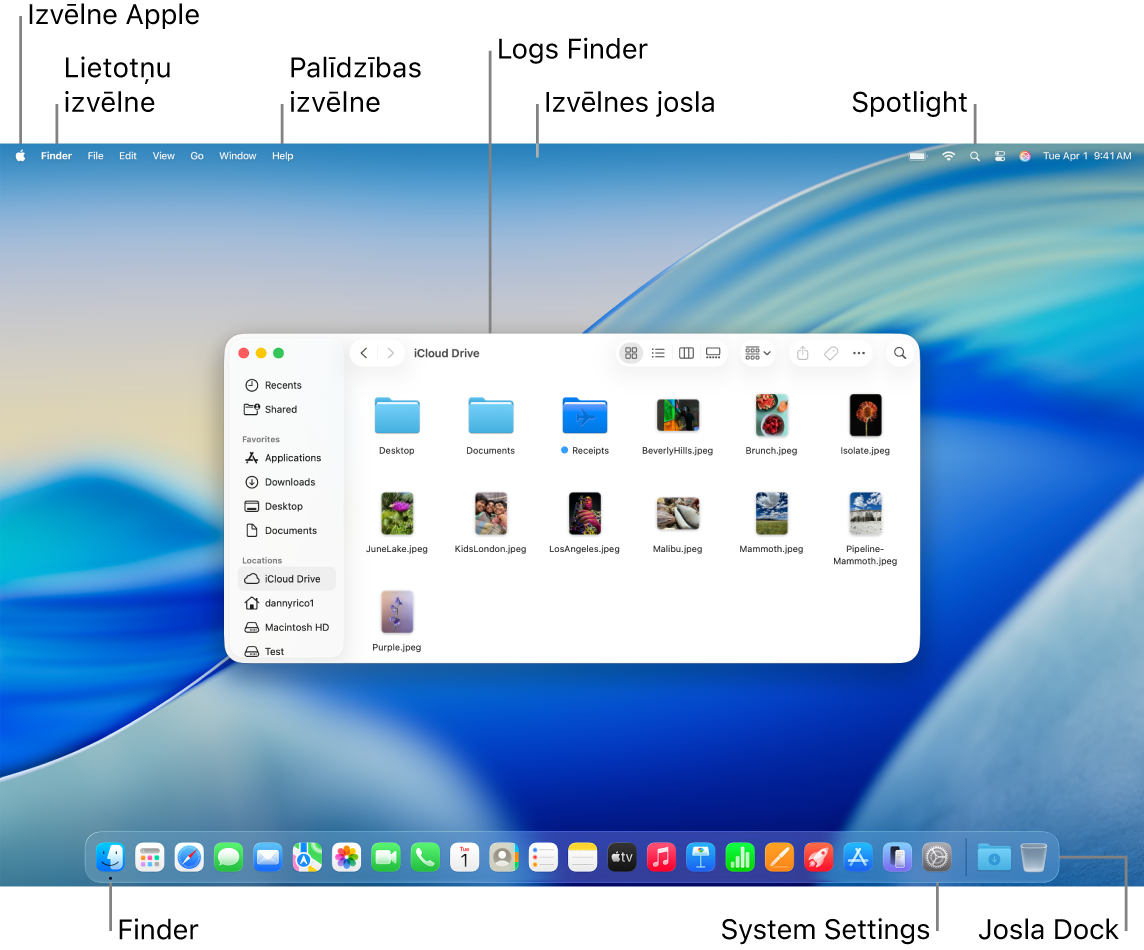Click the Wi-Fi status icon in menu bar

[947, 155]
